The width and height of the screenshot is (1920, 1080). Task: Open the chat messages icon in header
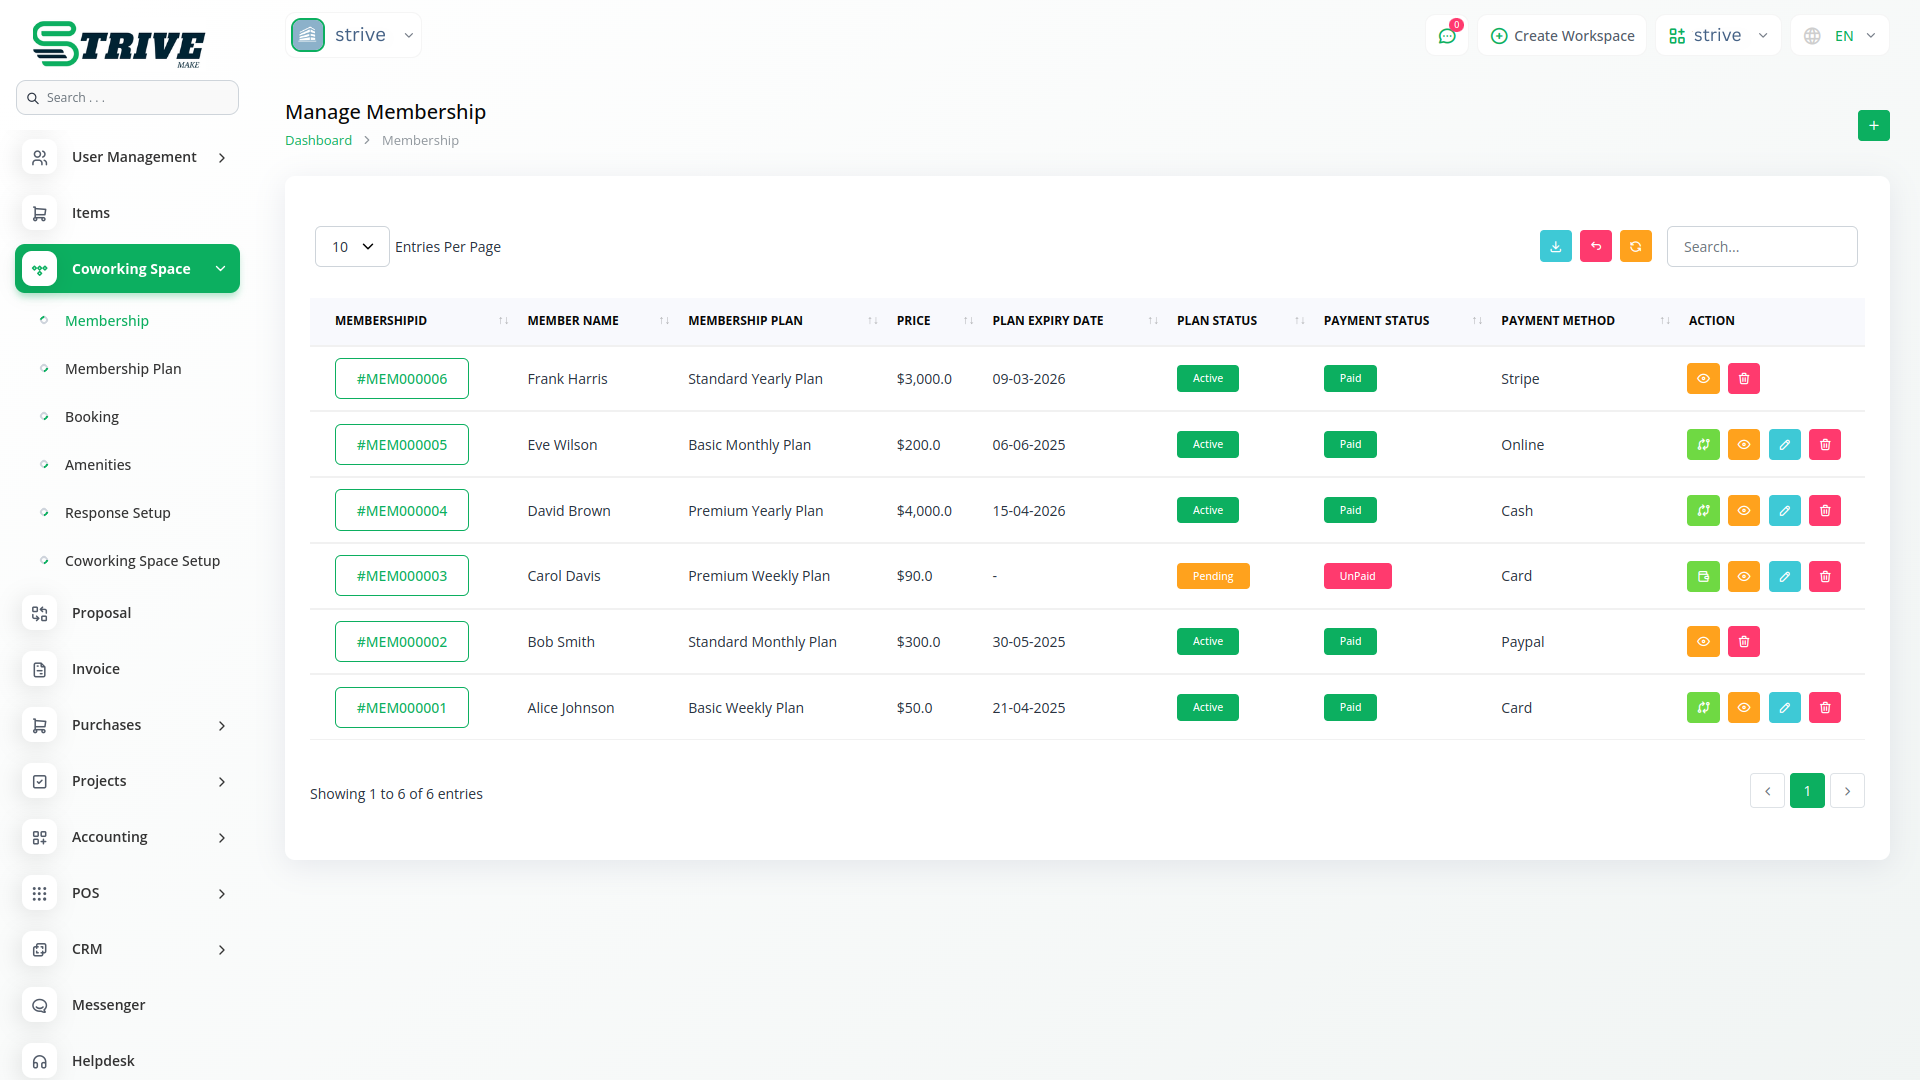[1446, 36]
